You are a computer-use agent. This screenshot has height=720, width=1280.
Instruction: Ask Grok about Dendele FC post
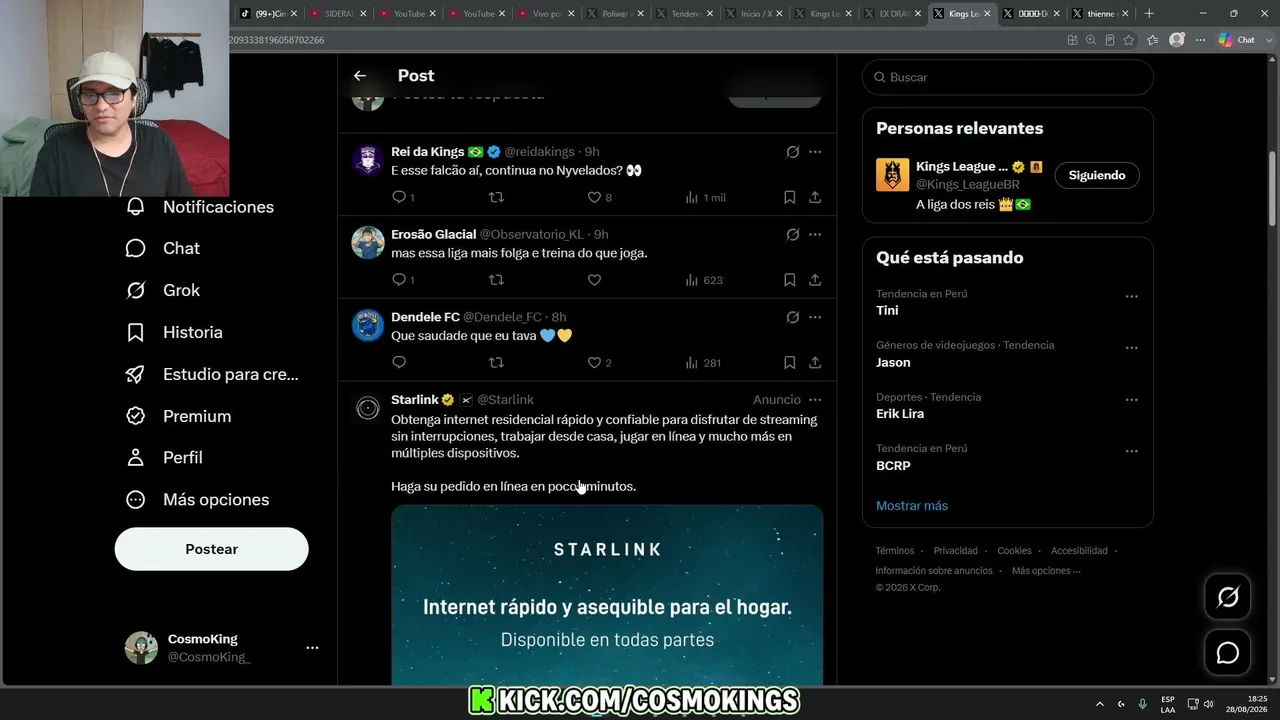pyautogui.click(x=792, y=317)
